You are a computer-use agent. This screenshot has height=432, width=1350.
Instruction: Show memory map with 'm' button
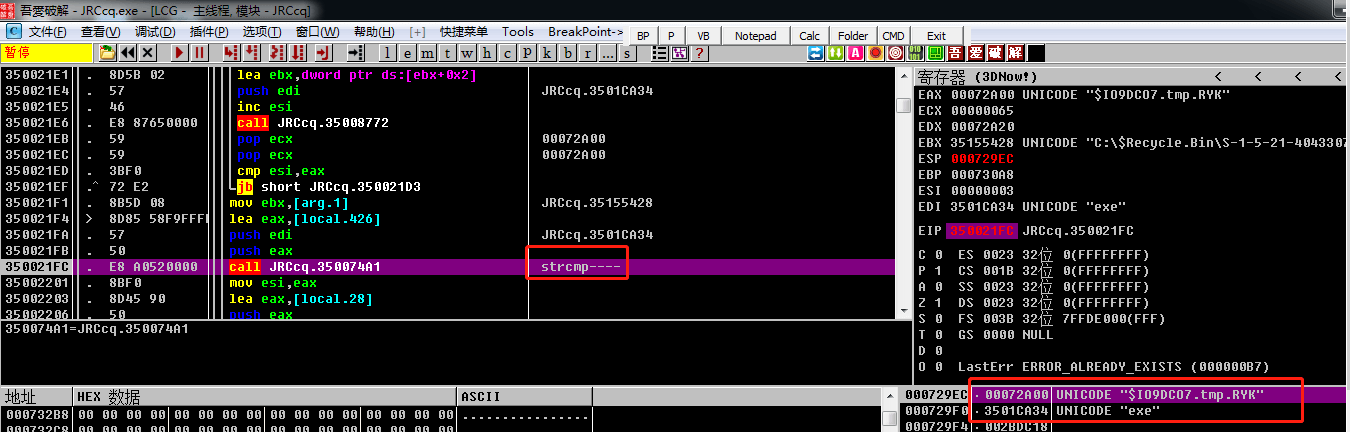coord(427,53)
